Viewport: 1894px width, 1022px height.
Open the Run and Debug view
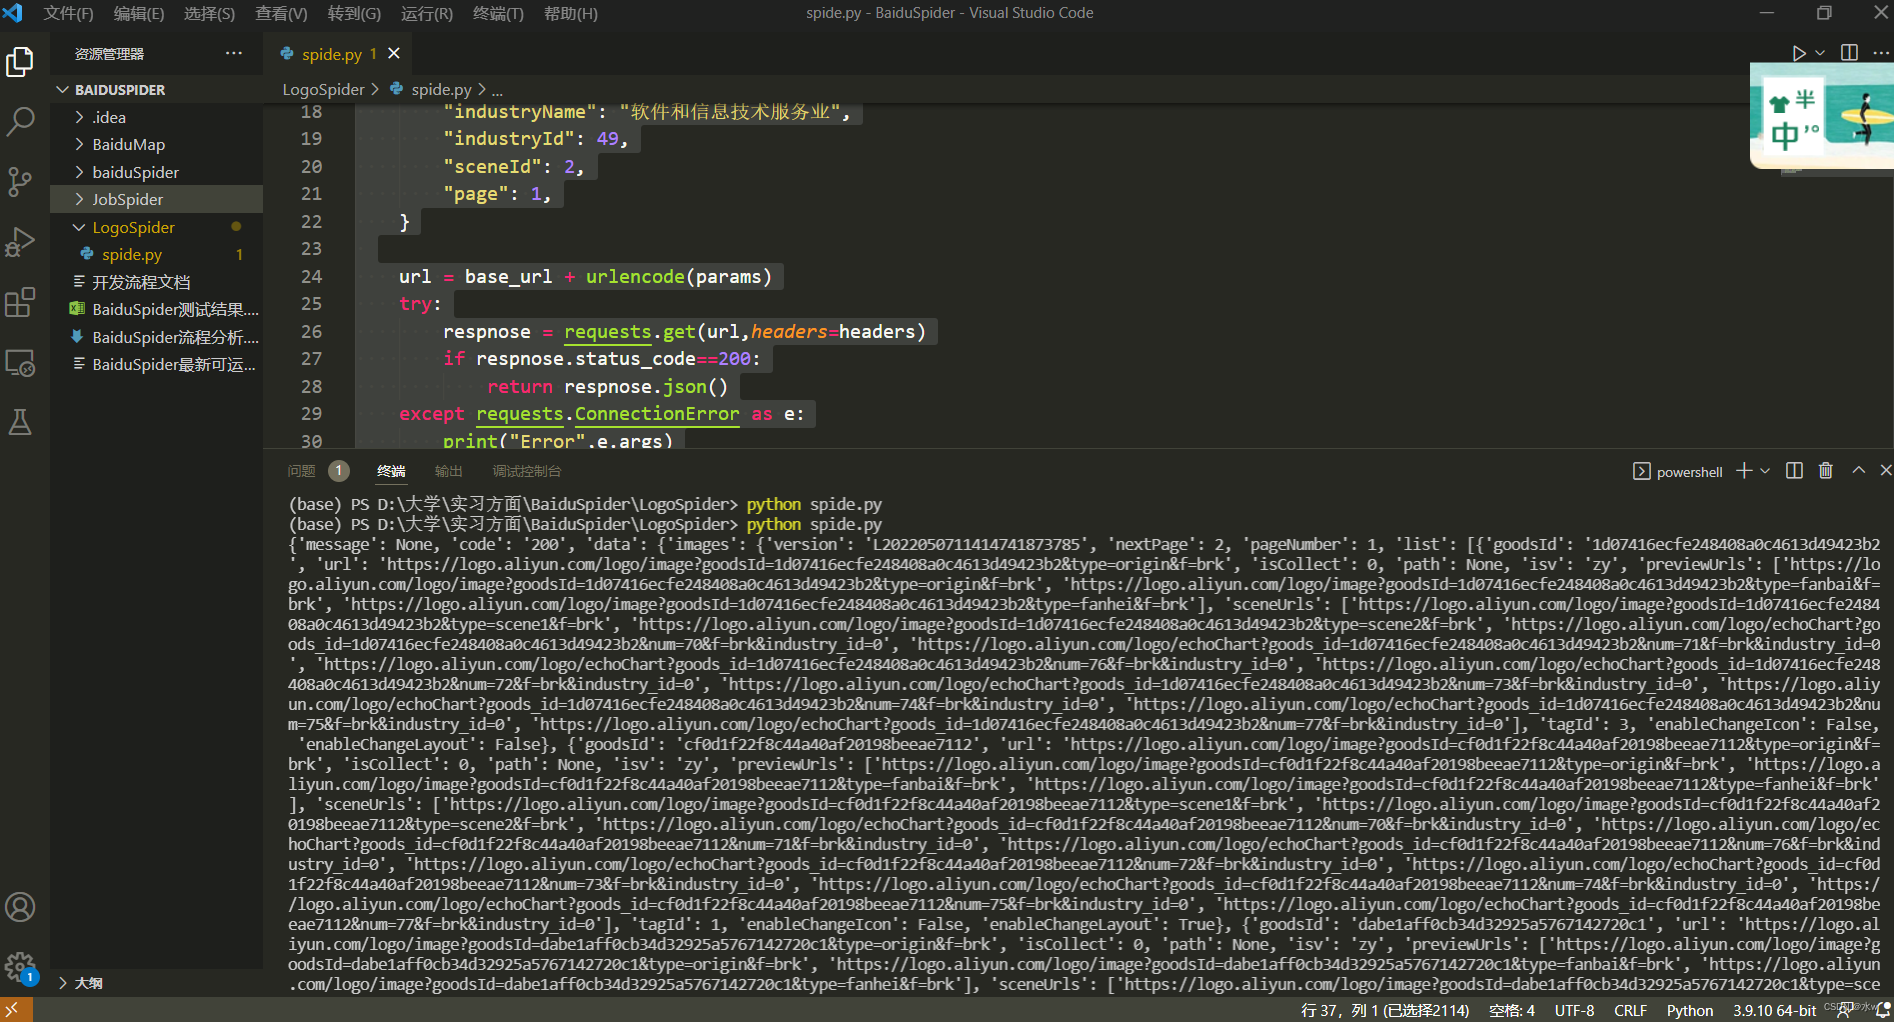coord(20,242)
